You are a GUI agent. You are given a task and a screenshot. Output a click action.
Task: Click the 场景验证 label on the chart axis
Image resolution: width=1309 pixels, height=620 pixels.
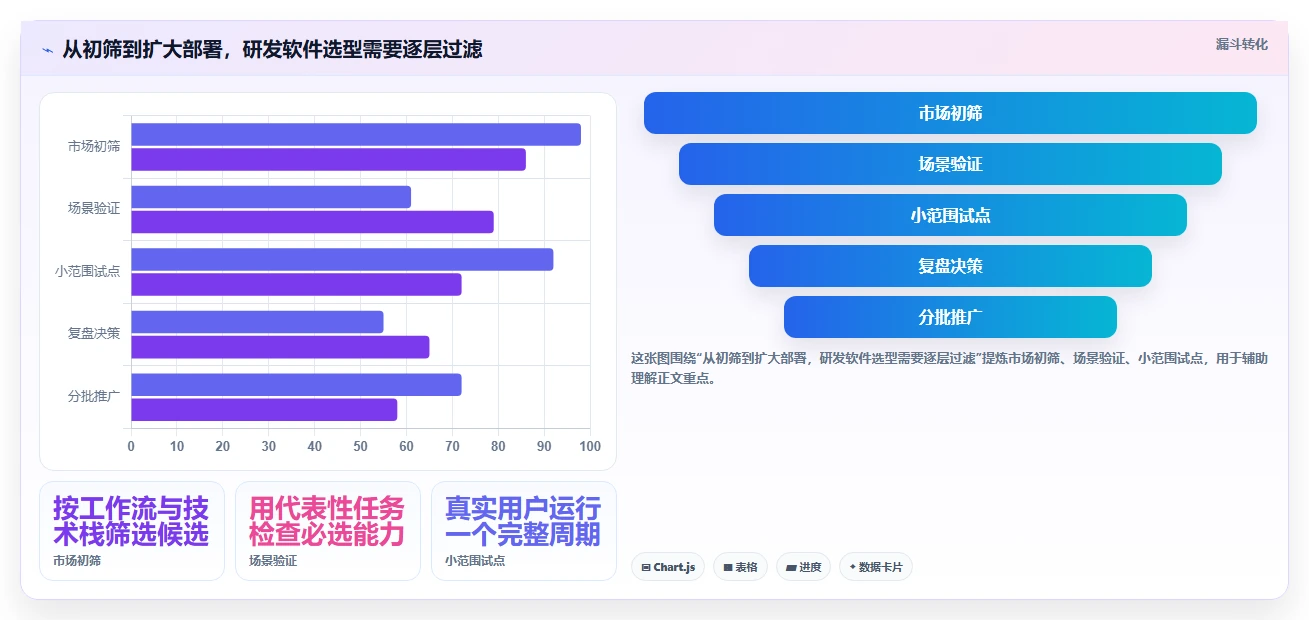(x=94, y=209)
